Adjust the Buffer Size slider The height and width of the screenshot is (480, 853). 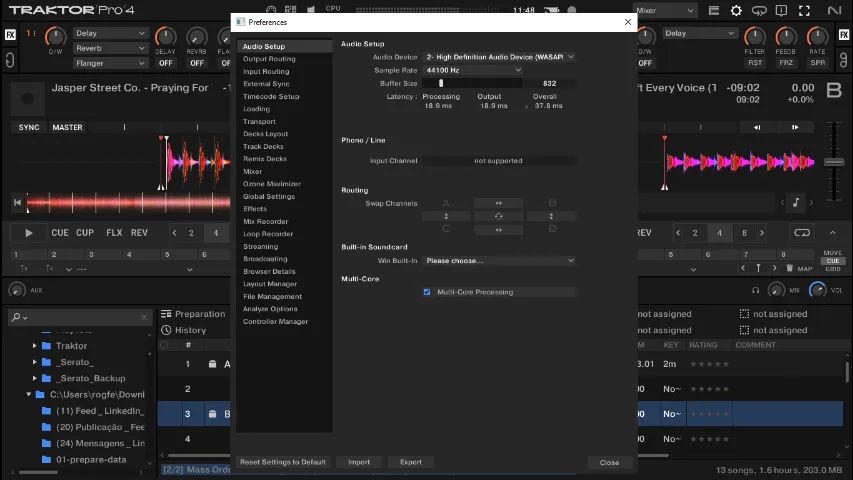(x=472, y=83)
